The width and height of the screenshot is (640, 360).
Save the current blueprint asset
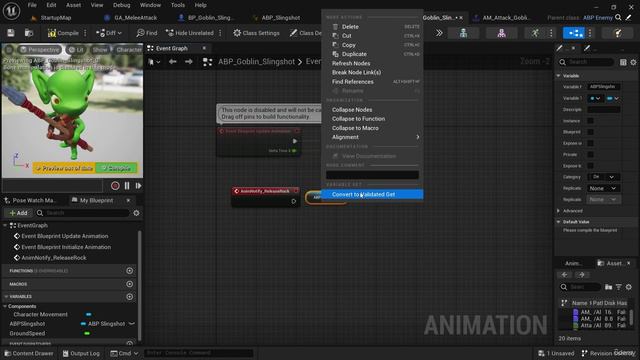(x=11, y=33)
